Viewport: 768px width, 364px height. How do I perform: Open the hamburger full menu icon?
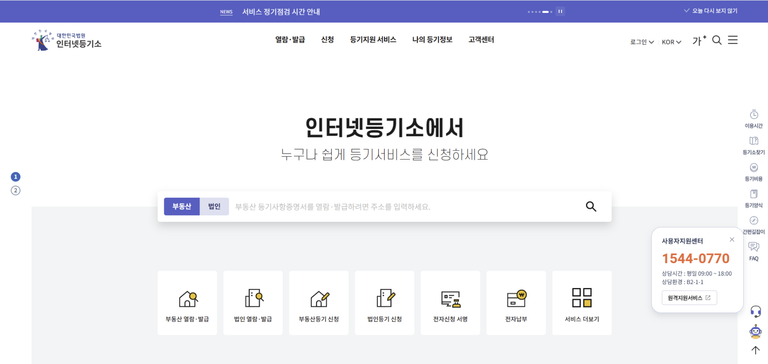[x=733, y=40]
